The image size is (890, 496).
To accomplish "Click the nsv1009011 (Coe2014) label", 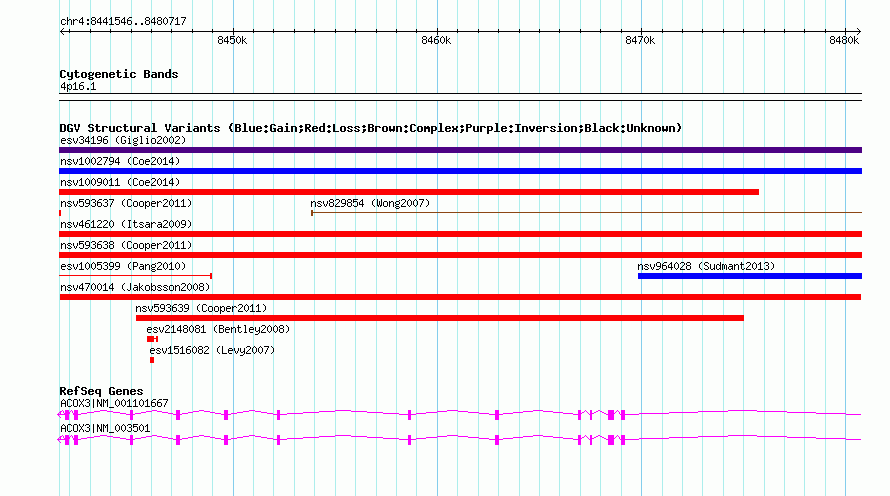I will (120, 182).
